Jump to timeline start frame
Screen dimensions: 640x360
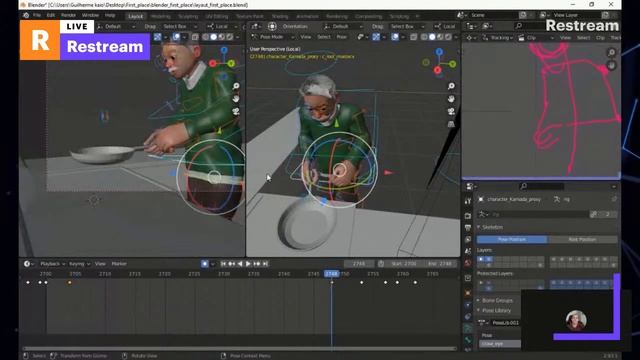tap(223, 264)
